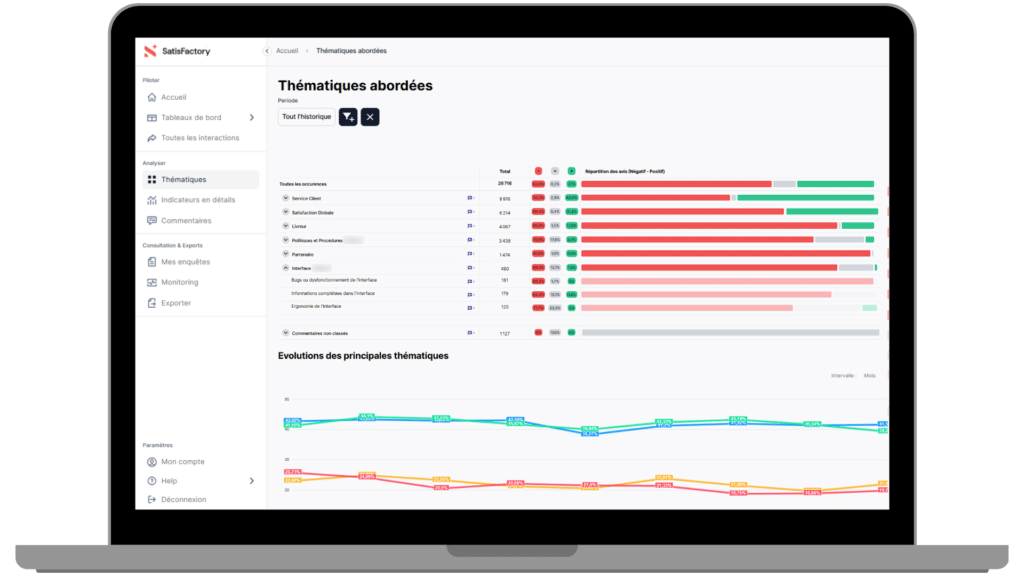This screenshot has height=576, width=1024.
Task: Add a filter with the funnel icon
Action: pyautogui.click(x=348, y=117)
